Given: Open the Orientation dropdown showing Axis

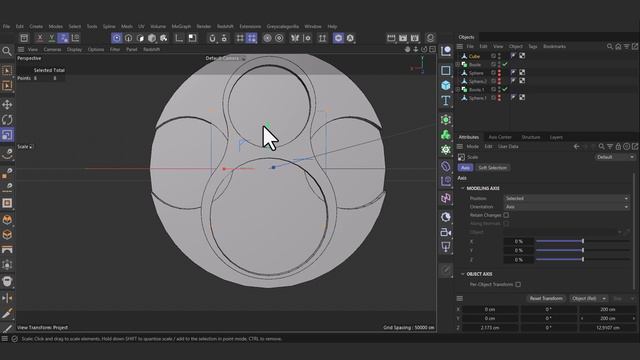Looking at the screenshot, I should [x=567, y=207].
